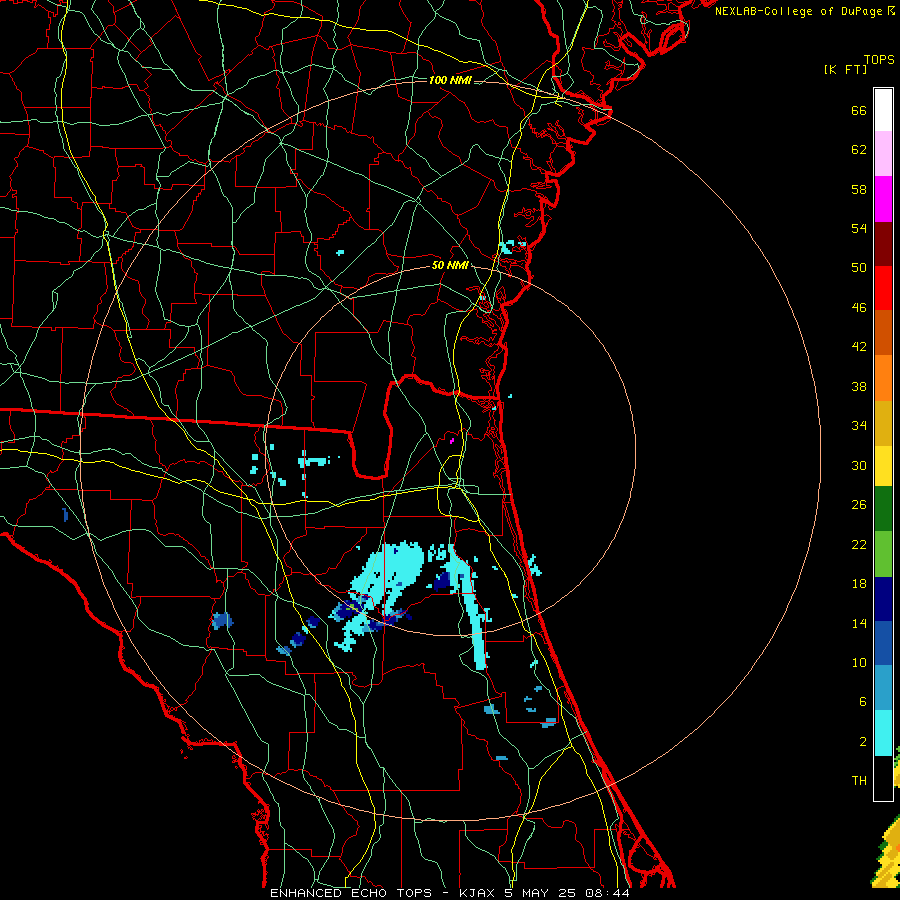Image resolution: width=900 pixels, height=900 pixels.
Task: Click the 08:44 timestamp in caption
Action: [x=607, y=893]
